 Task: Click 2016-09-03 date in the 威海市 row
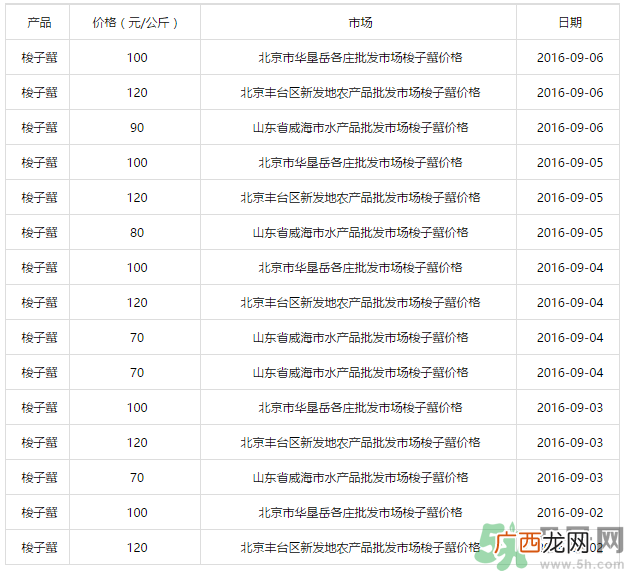pyautogui.click(x=570, y=478)
